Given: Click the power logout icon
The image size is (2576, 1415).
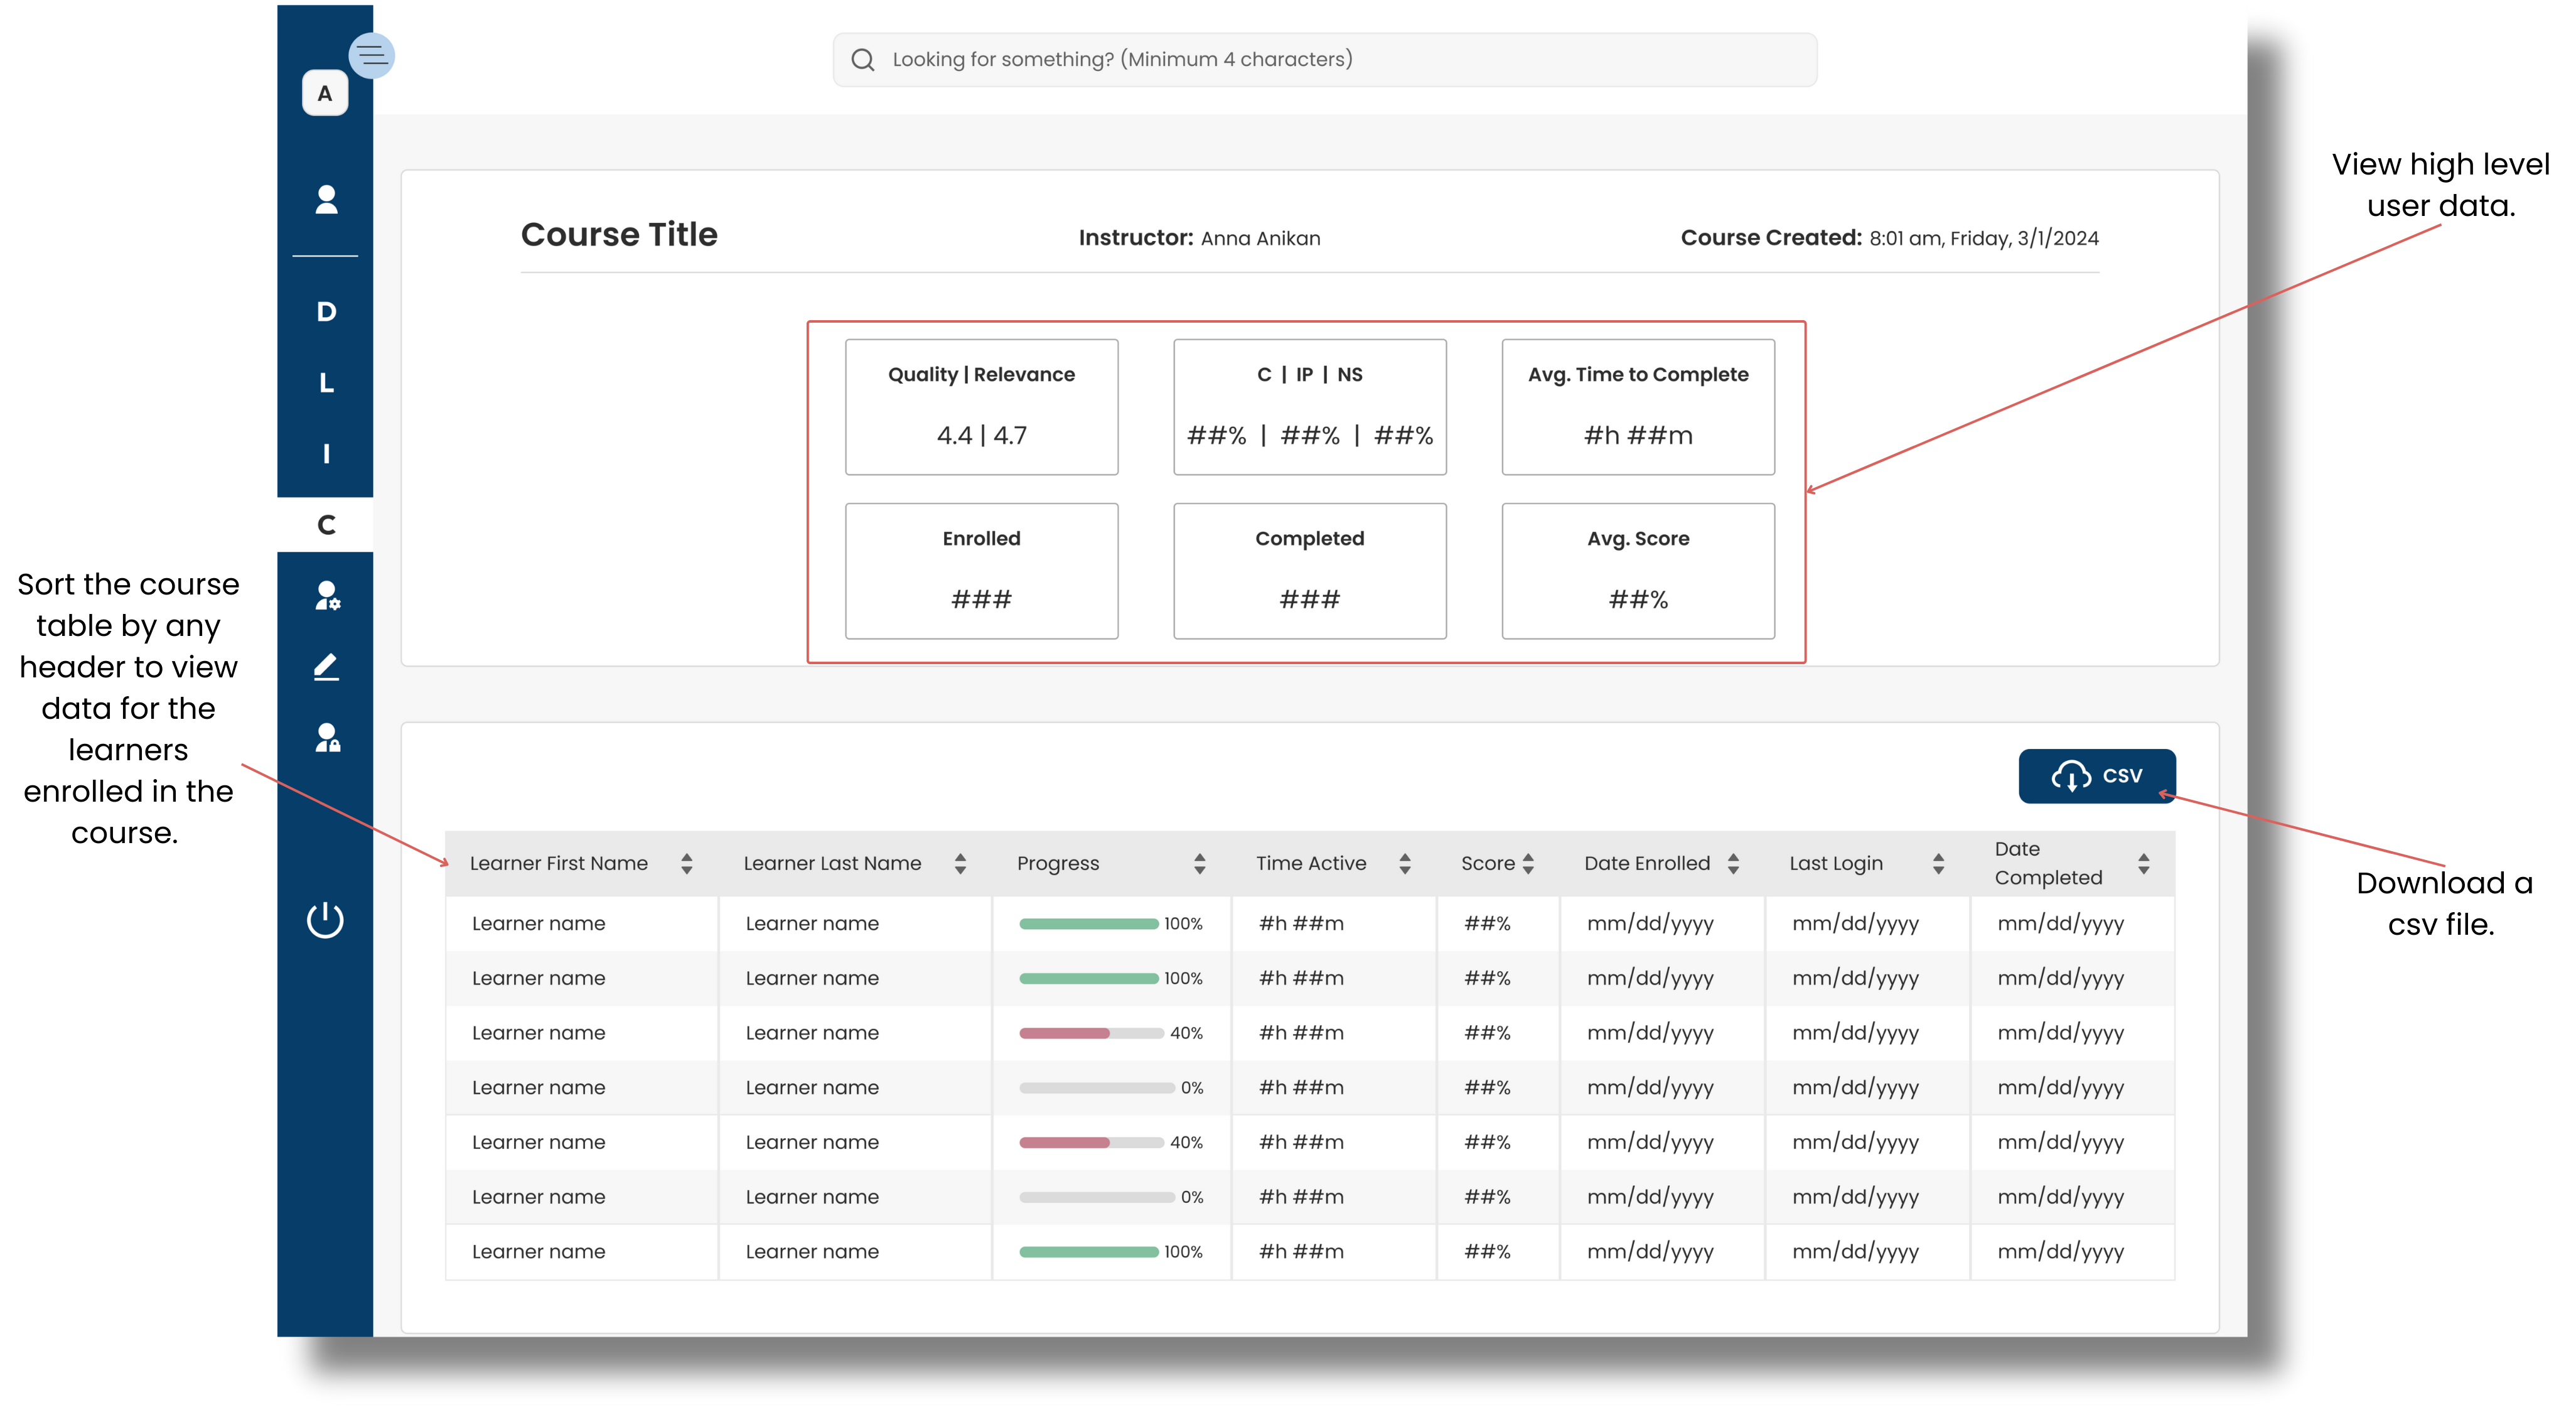Looking at the screenshot, I should click(325, 920).
